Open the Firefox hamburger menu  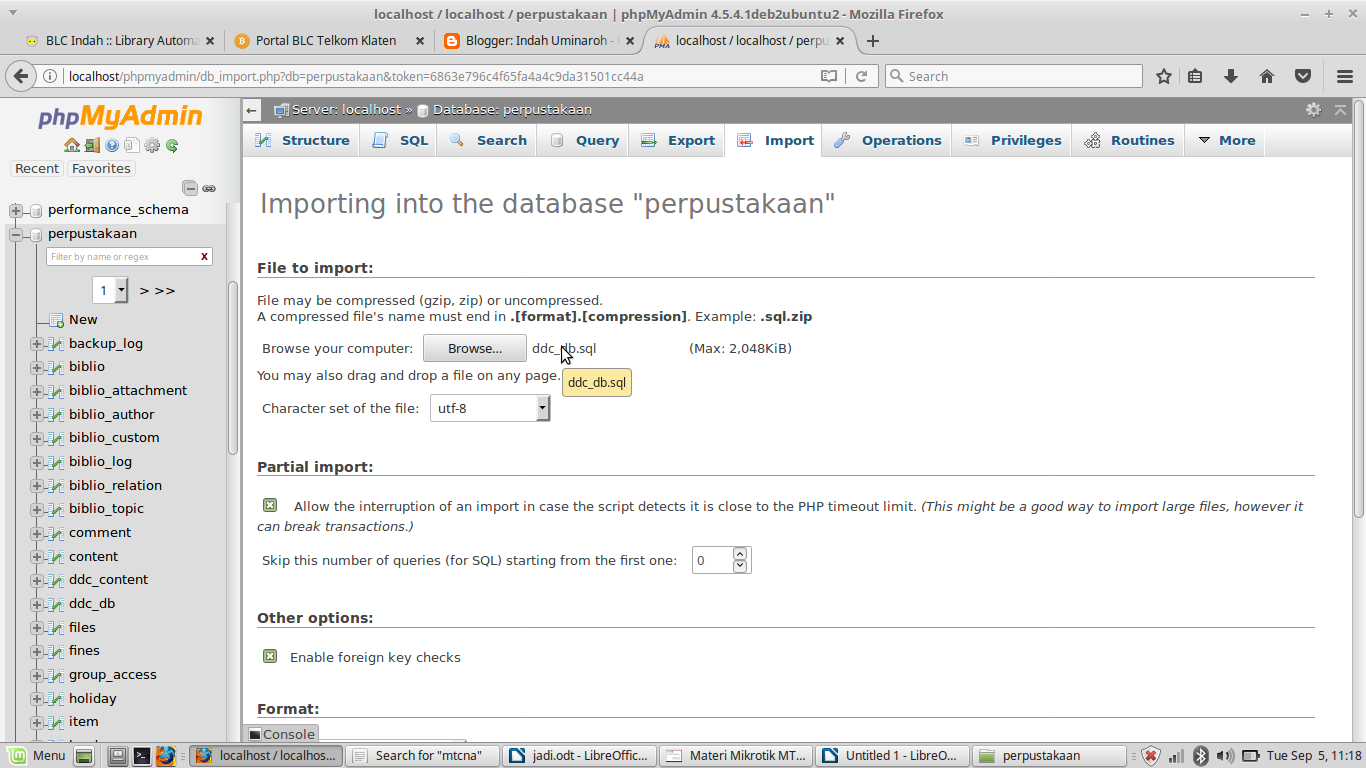1345,76
